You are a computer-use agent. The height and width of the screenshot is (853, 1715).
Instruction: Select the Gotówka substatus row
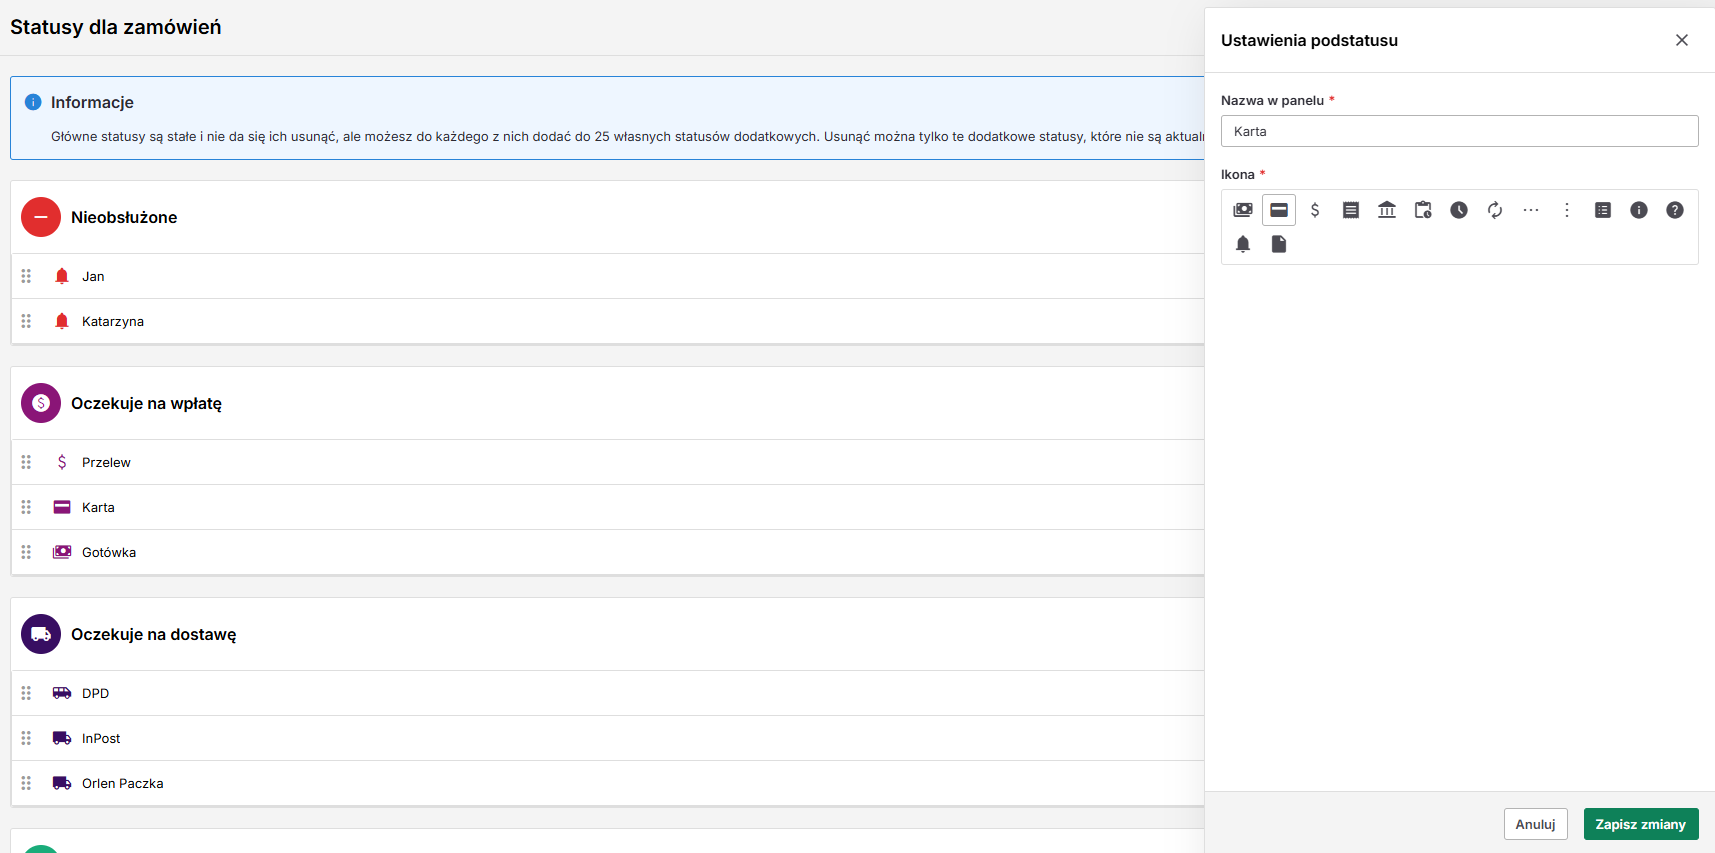607,552
